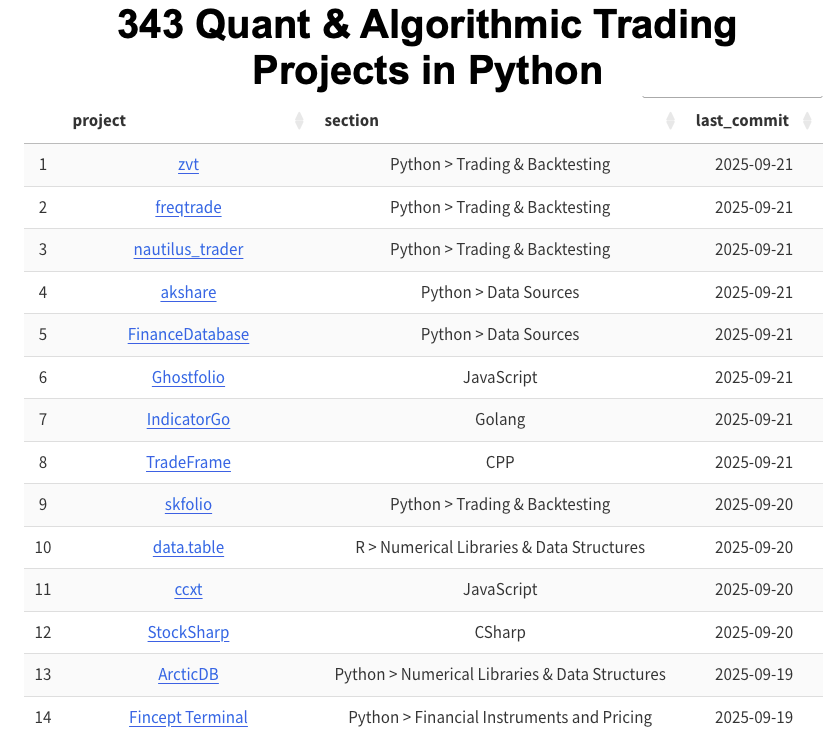The width and height of the screenshot is (839, 732).
Task: Open the Ghostfolio project link
Action: [x=188, y=377]
